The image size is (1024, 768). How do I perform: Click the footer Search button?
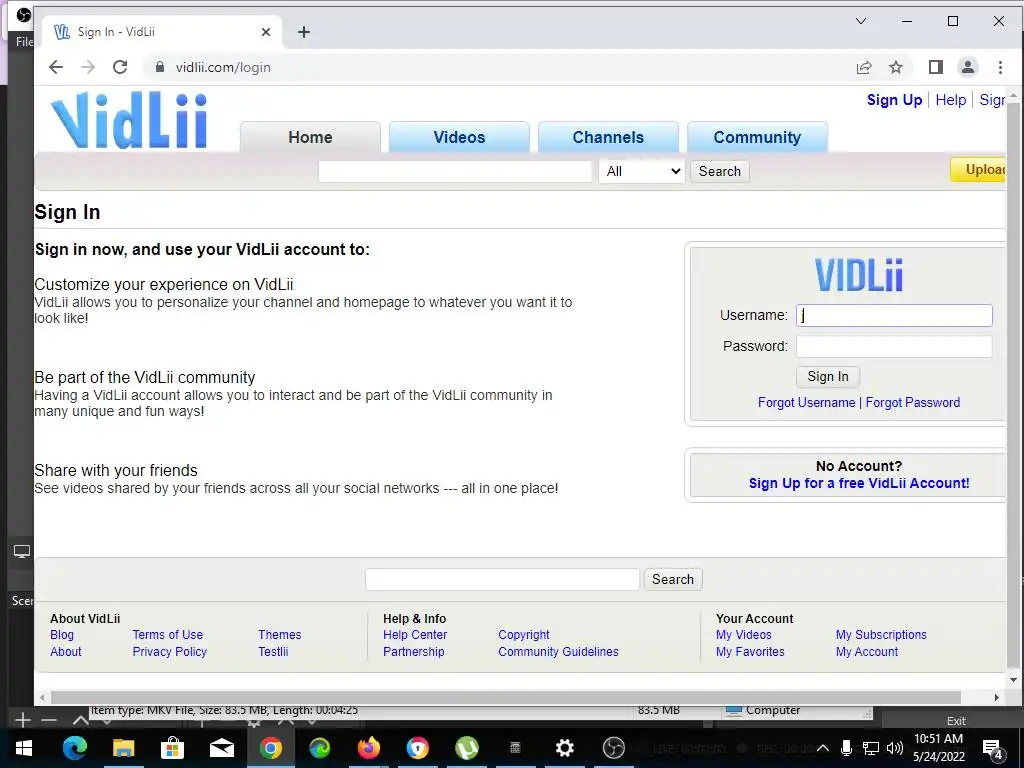[x=673, y=579]
